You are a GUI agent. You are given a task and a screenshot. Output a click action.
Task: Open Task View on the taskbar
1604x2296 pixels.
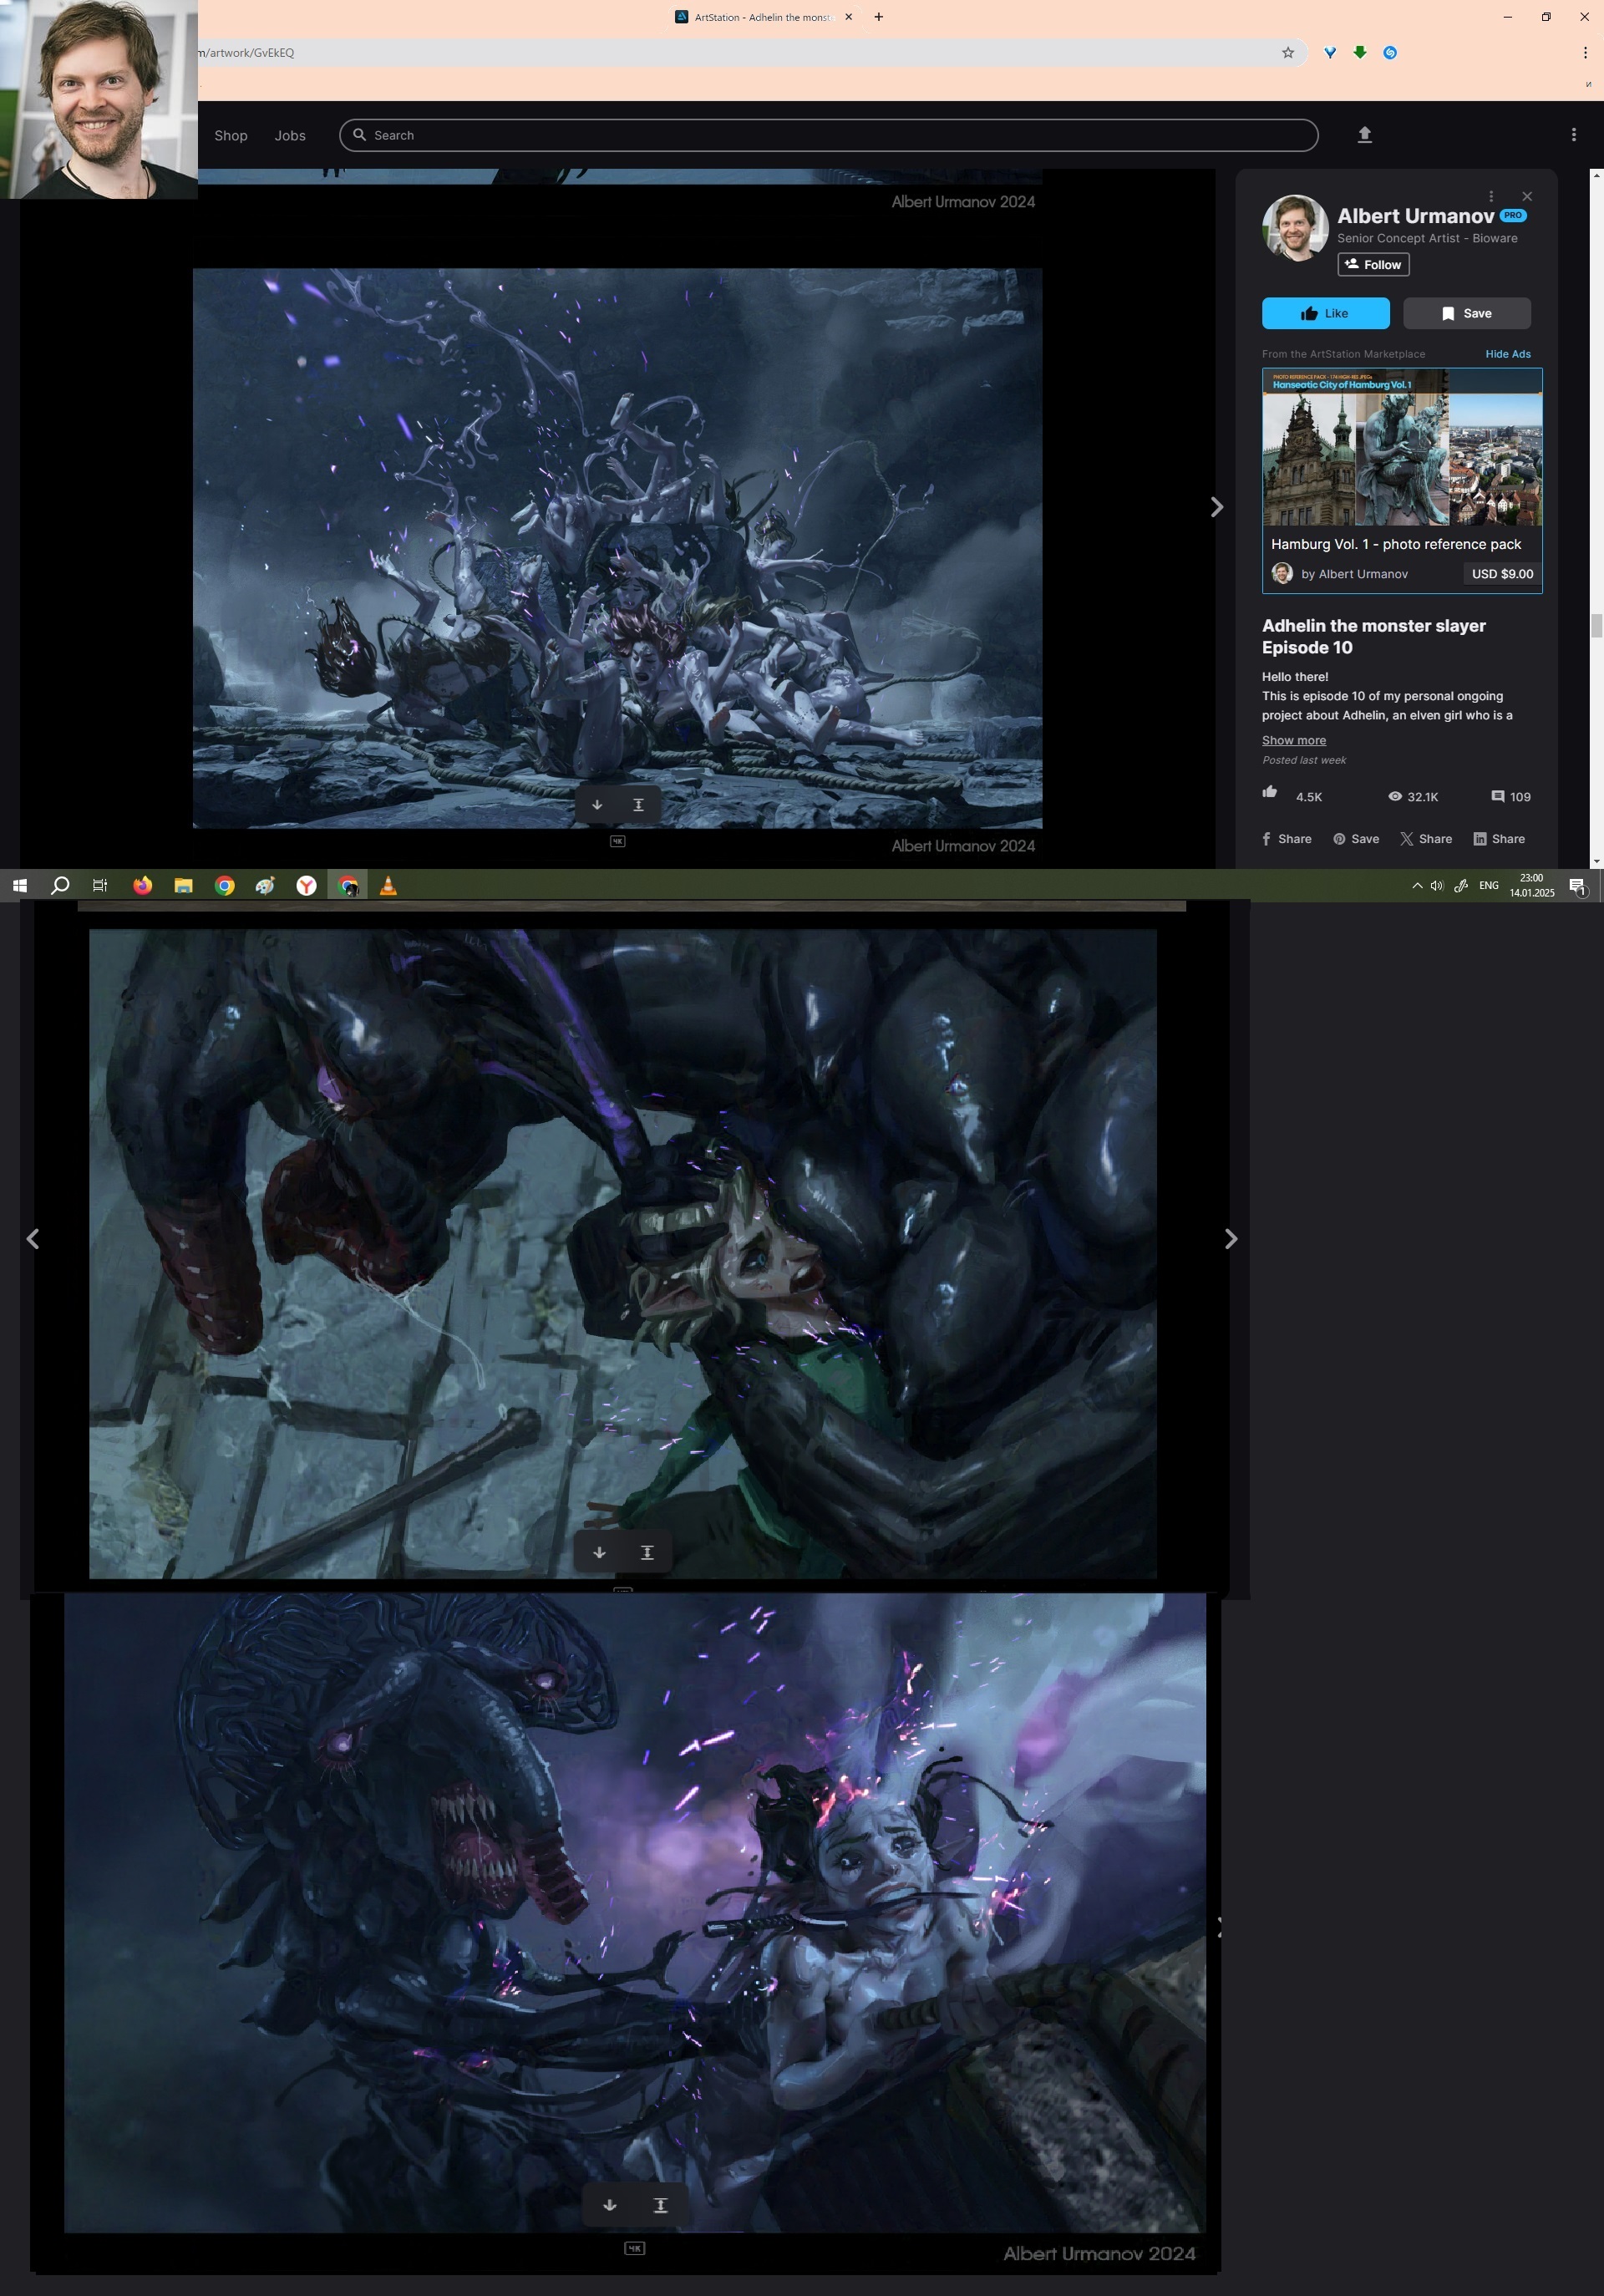[x=100, y=885]
